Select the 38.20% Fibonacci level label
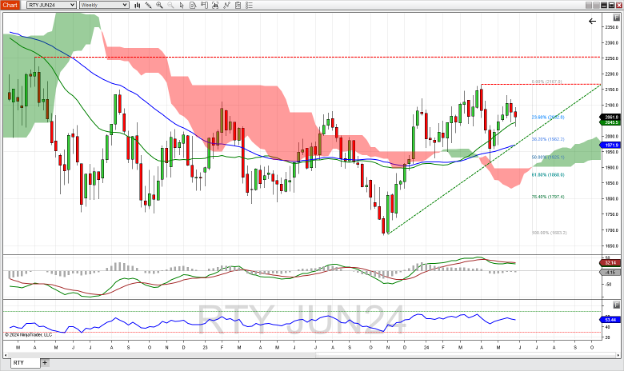The height and width of the screenshot is (372, 624). pos(548,139)
